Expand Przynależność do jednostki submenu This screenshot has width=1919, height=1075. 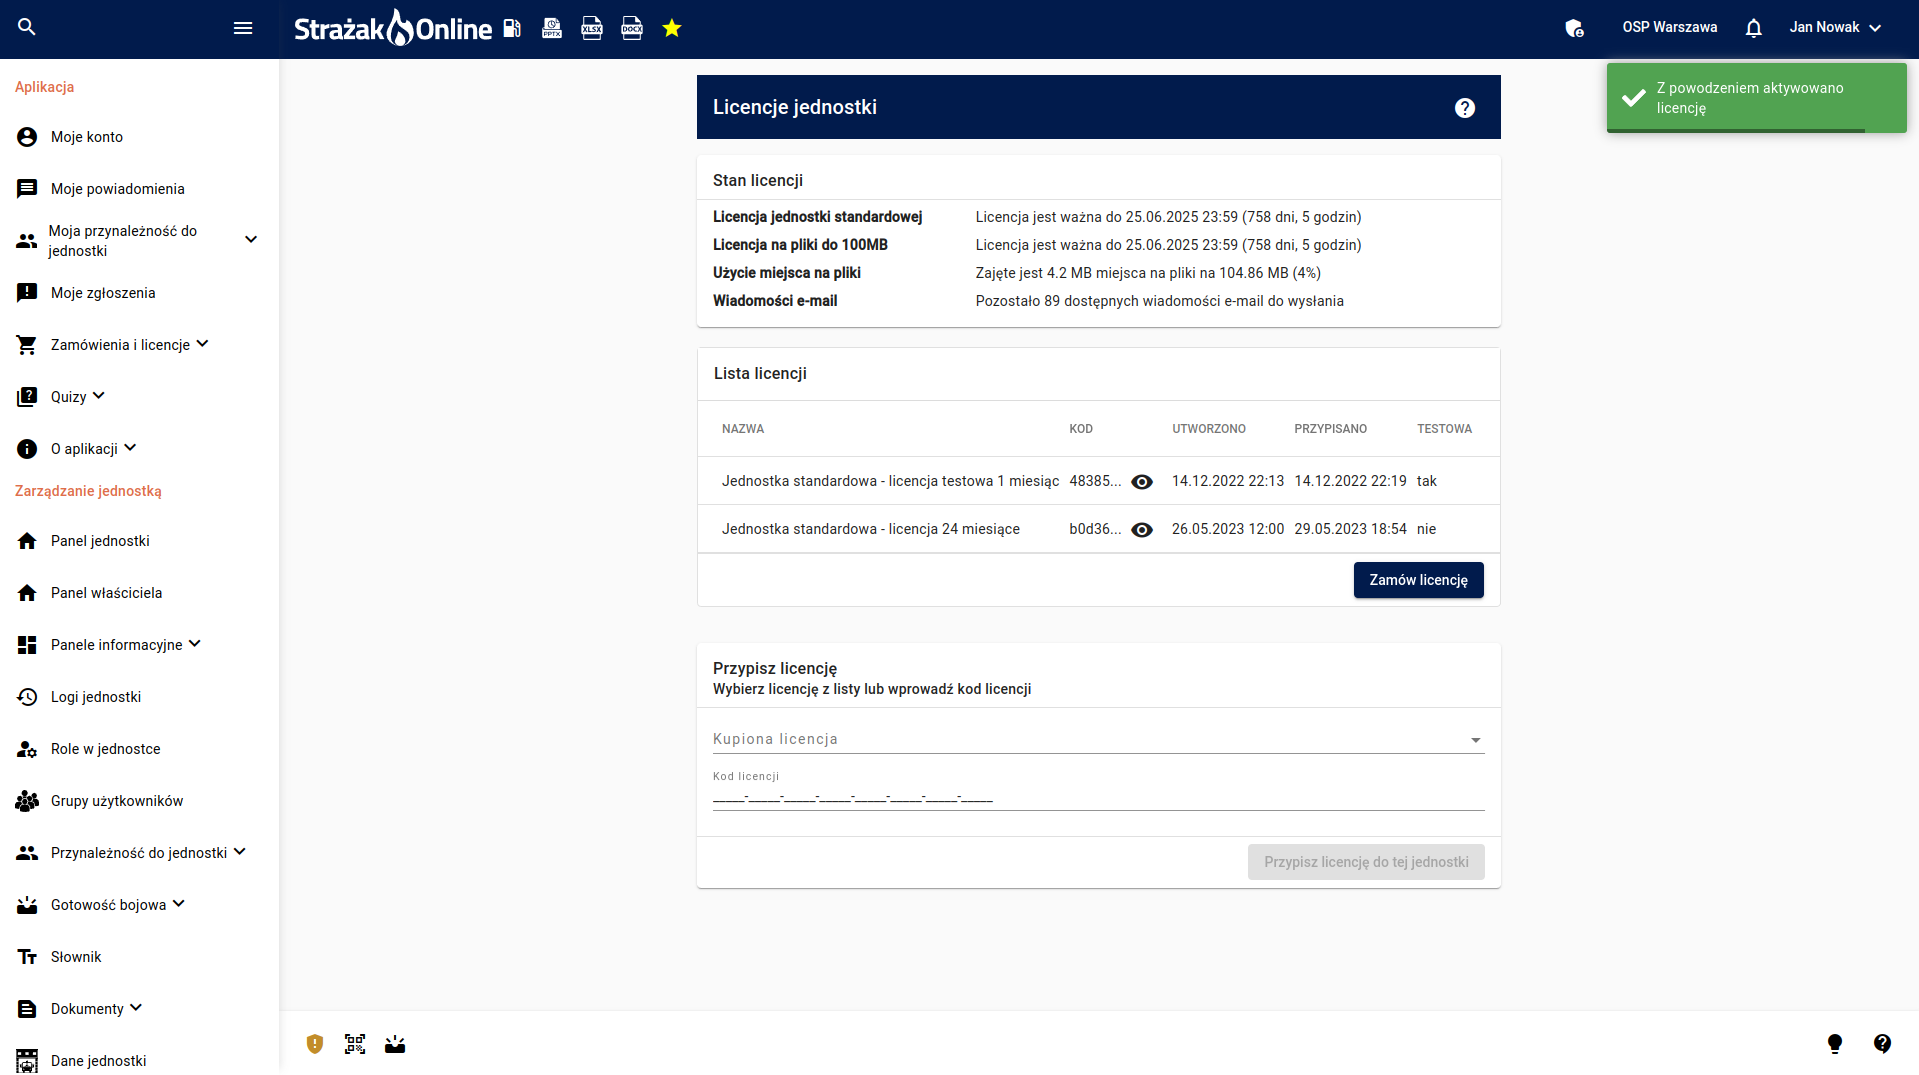tap(240, 852)
